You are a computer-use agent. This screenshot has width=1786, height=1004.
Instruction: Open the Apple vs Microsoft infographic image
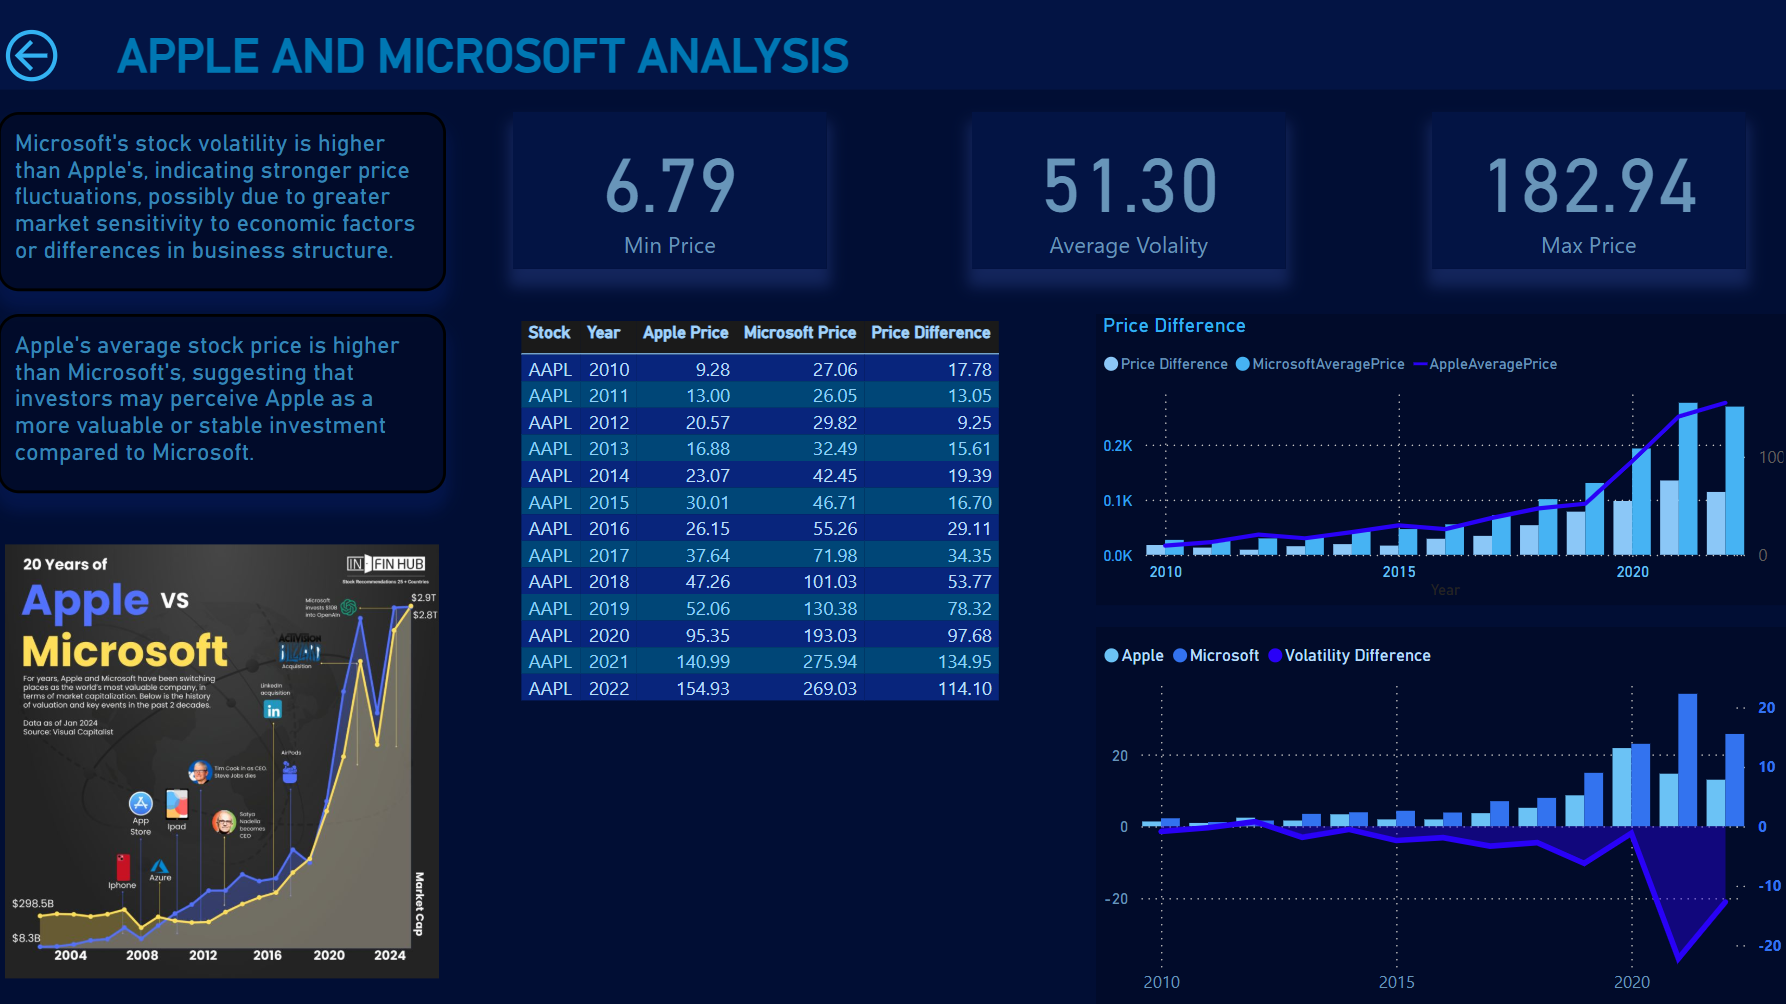pos(222,761)
